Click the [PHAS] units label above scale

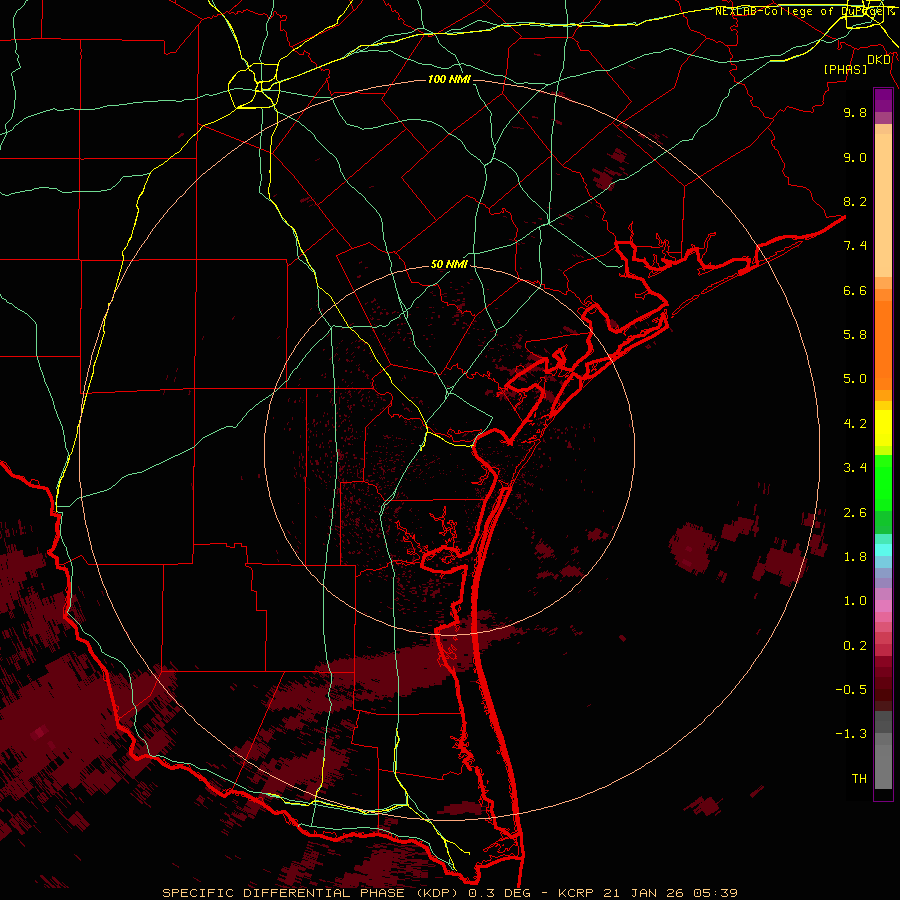point(845,69)
